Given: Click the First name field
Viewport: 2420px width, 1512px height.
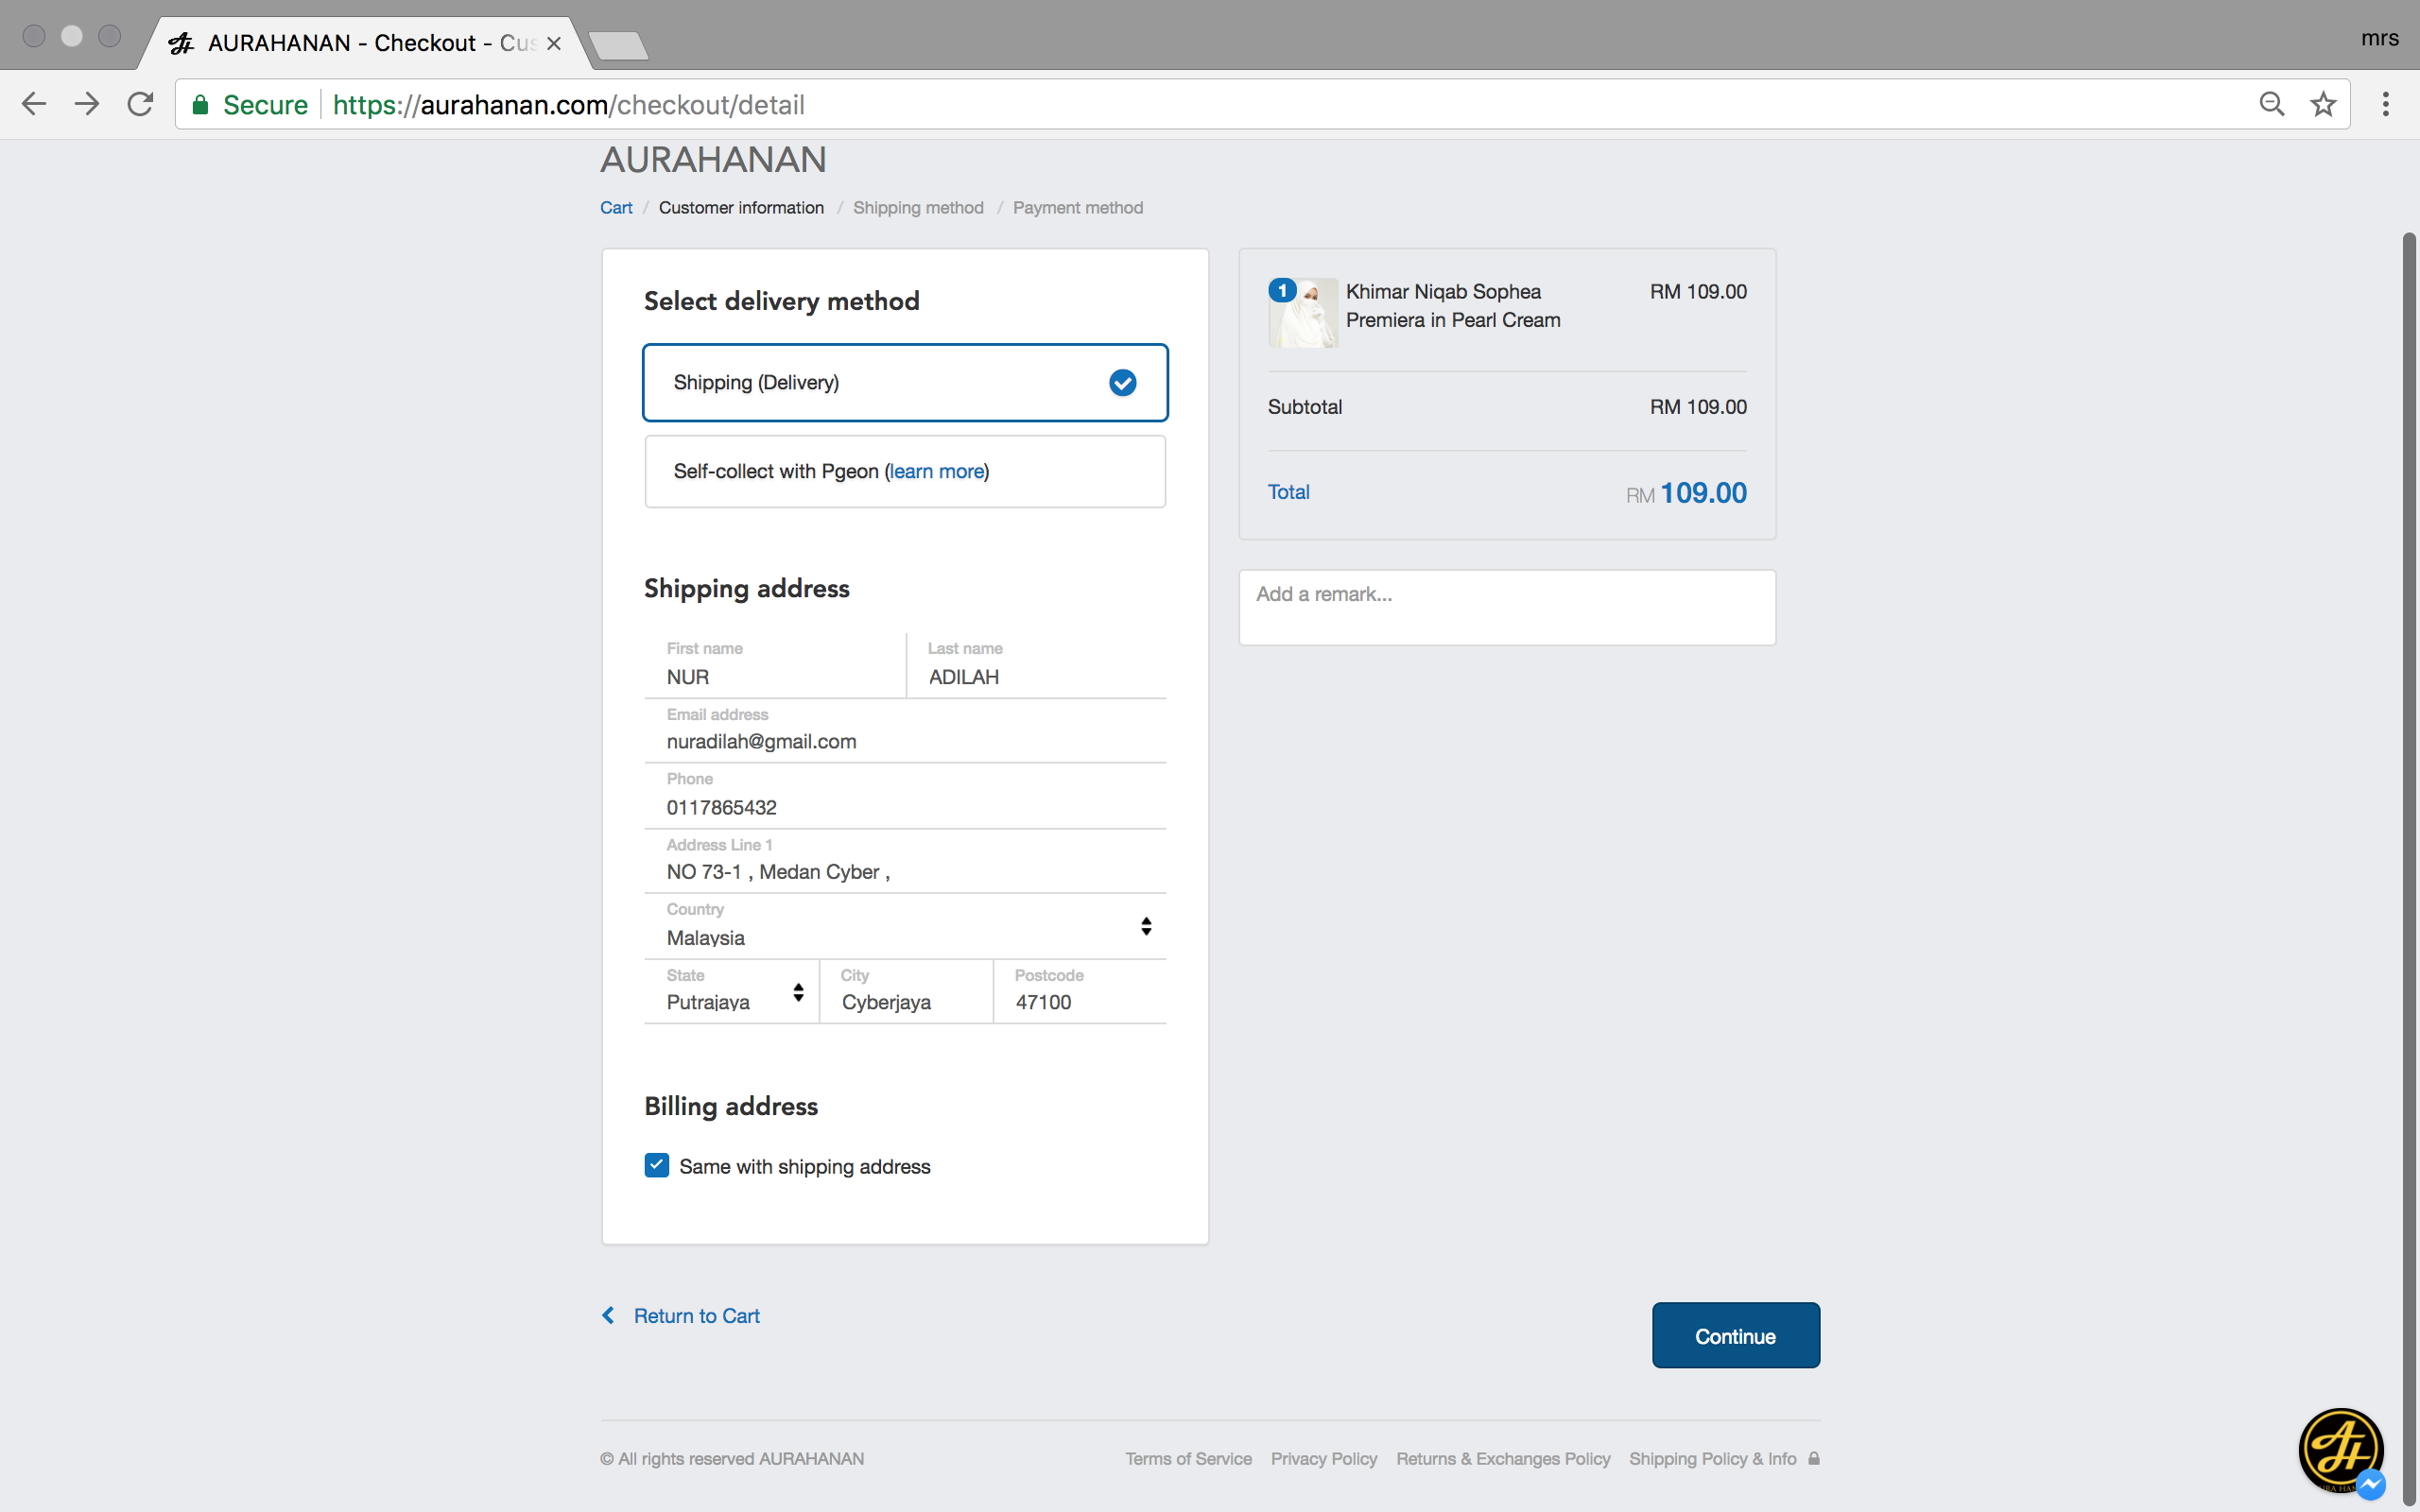Looking at the screenshot, I should click(x=775, y=665).
